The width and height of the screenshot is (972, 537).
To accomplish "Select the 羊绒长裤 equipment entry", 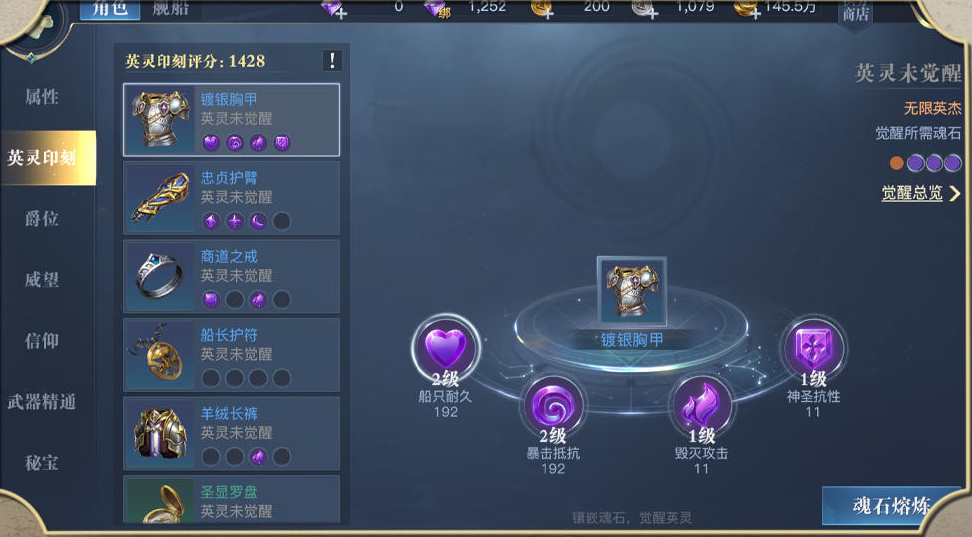I will pyautogui.click(x=231, y=433).
